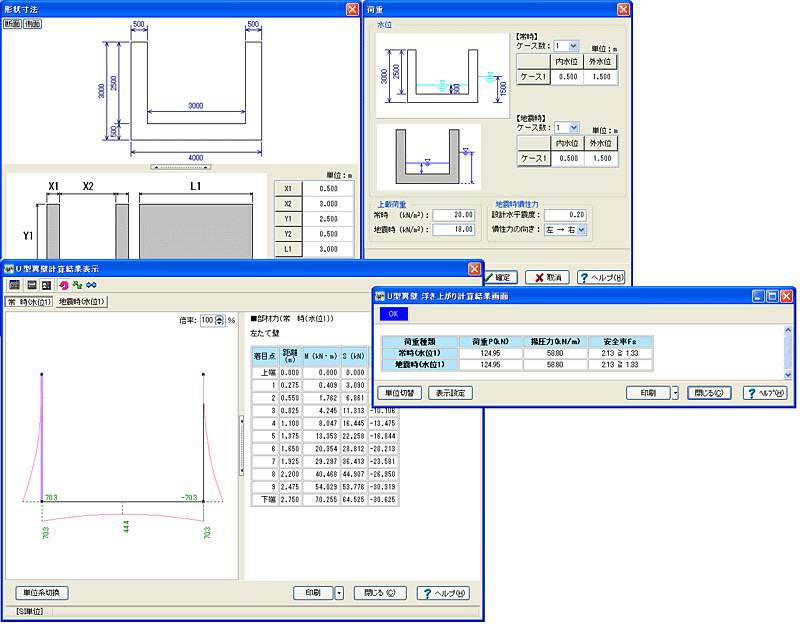The width and height of the screenshot is (800, 634).
Task: Click the [SI単位] status bar entry
Action: point(29,611)
